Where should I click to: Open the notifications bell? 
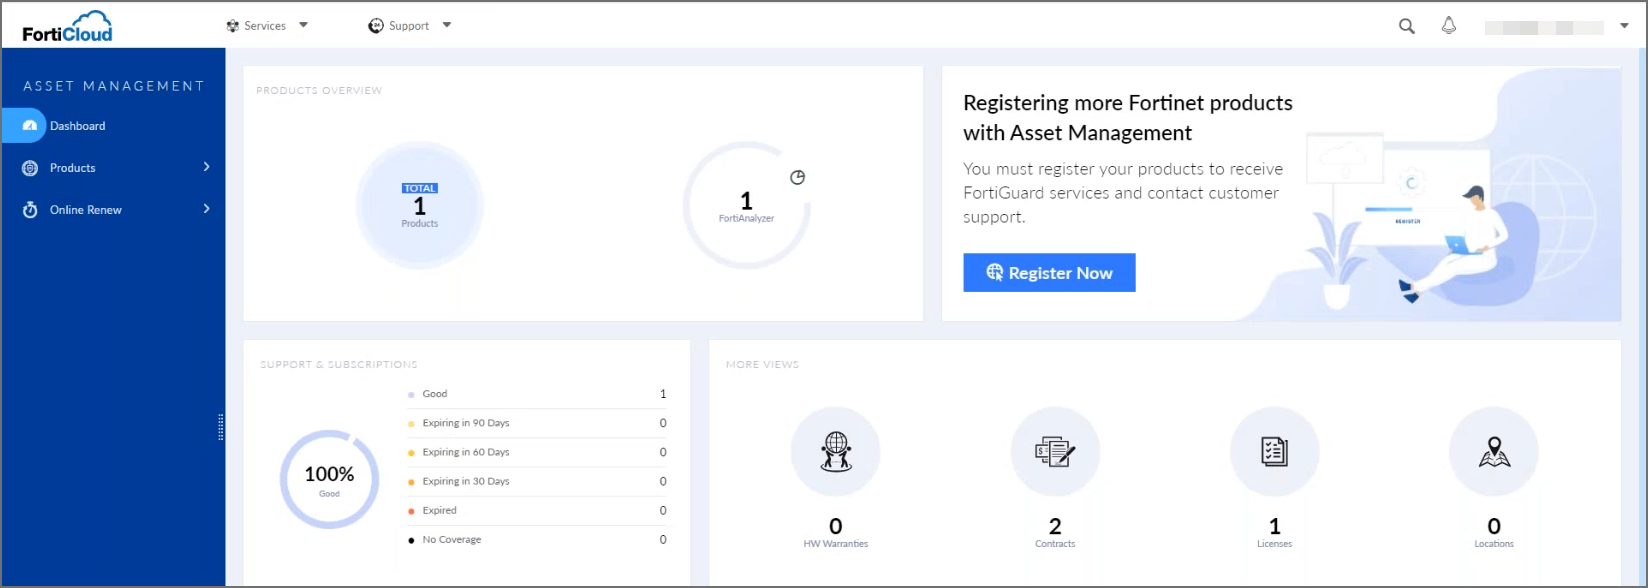coord(1448,26)
